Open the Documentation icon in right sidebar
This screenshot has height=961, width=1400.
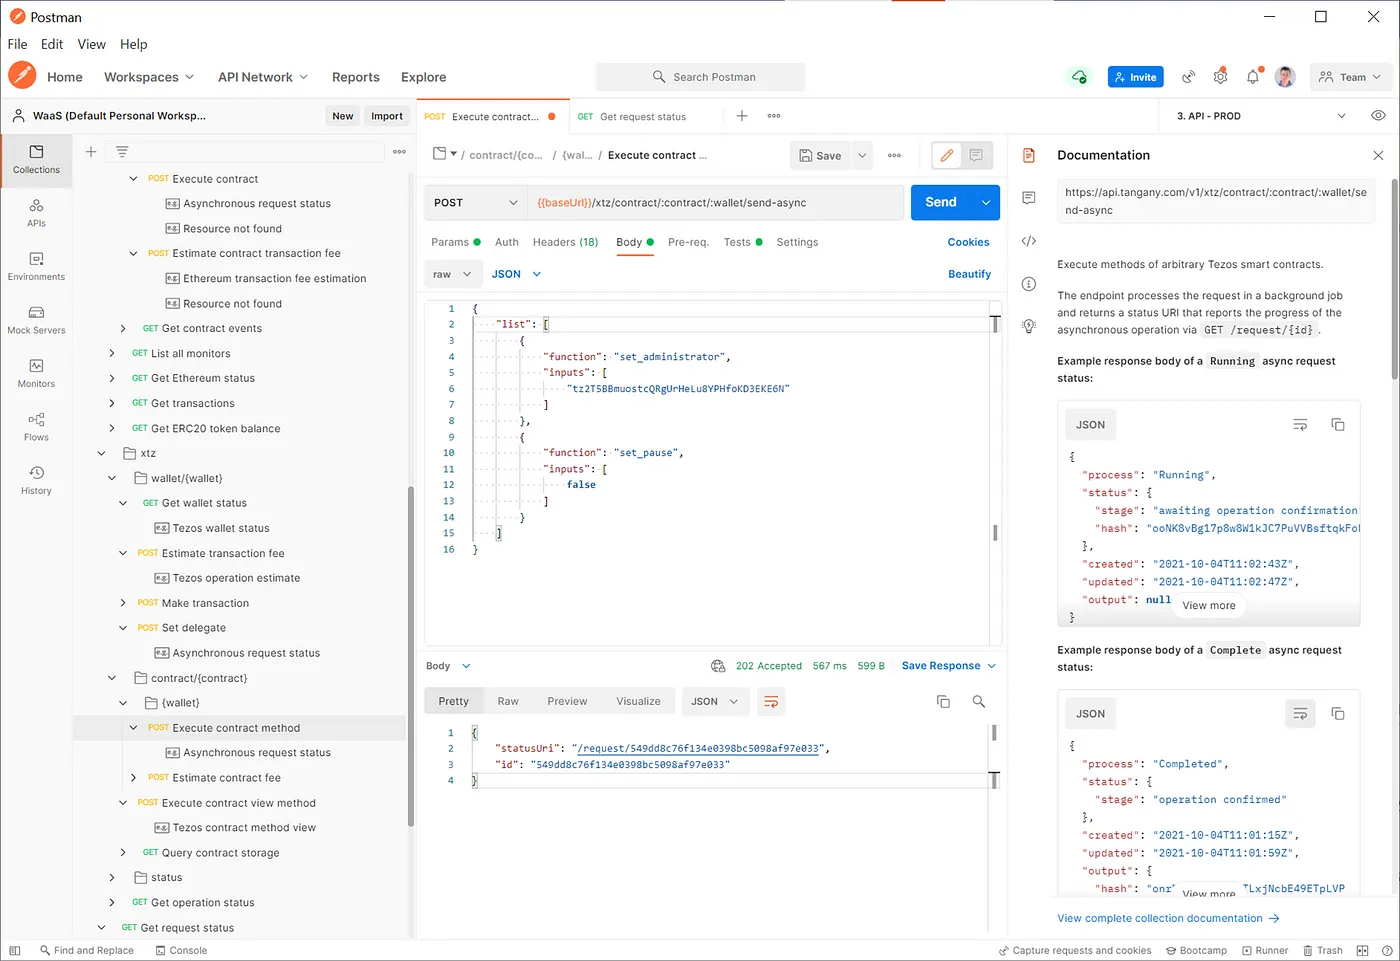point(1029,155)
